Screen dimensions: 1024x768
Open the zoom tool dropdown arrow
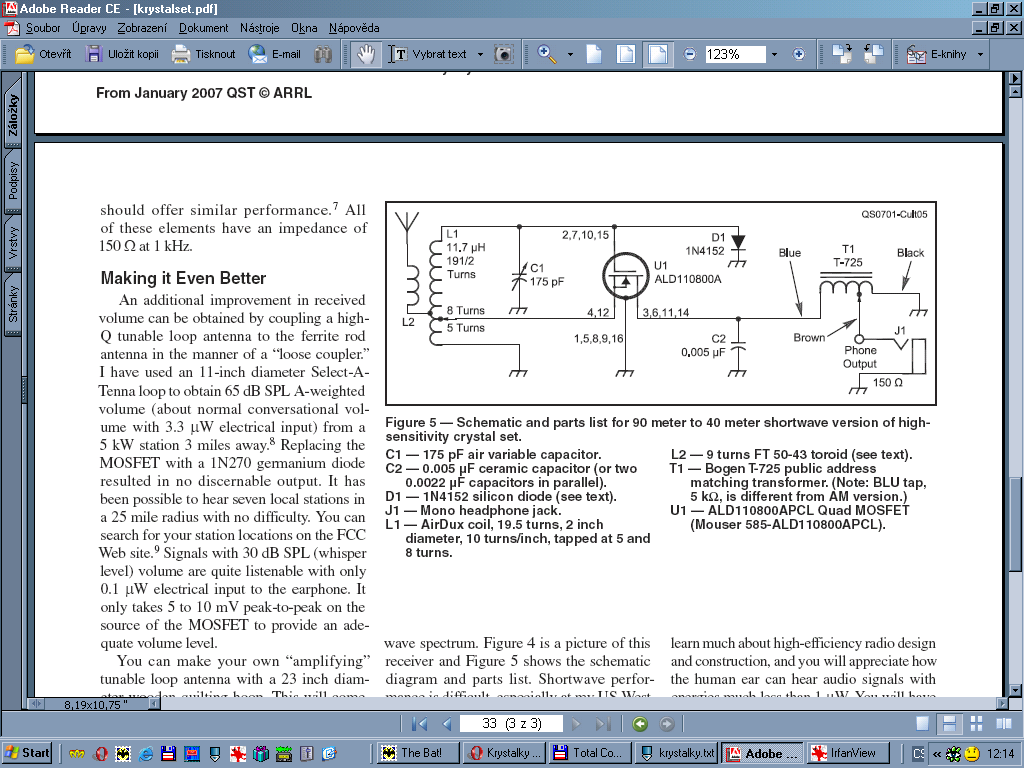[570, 54]
